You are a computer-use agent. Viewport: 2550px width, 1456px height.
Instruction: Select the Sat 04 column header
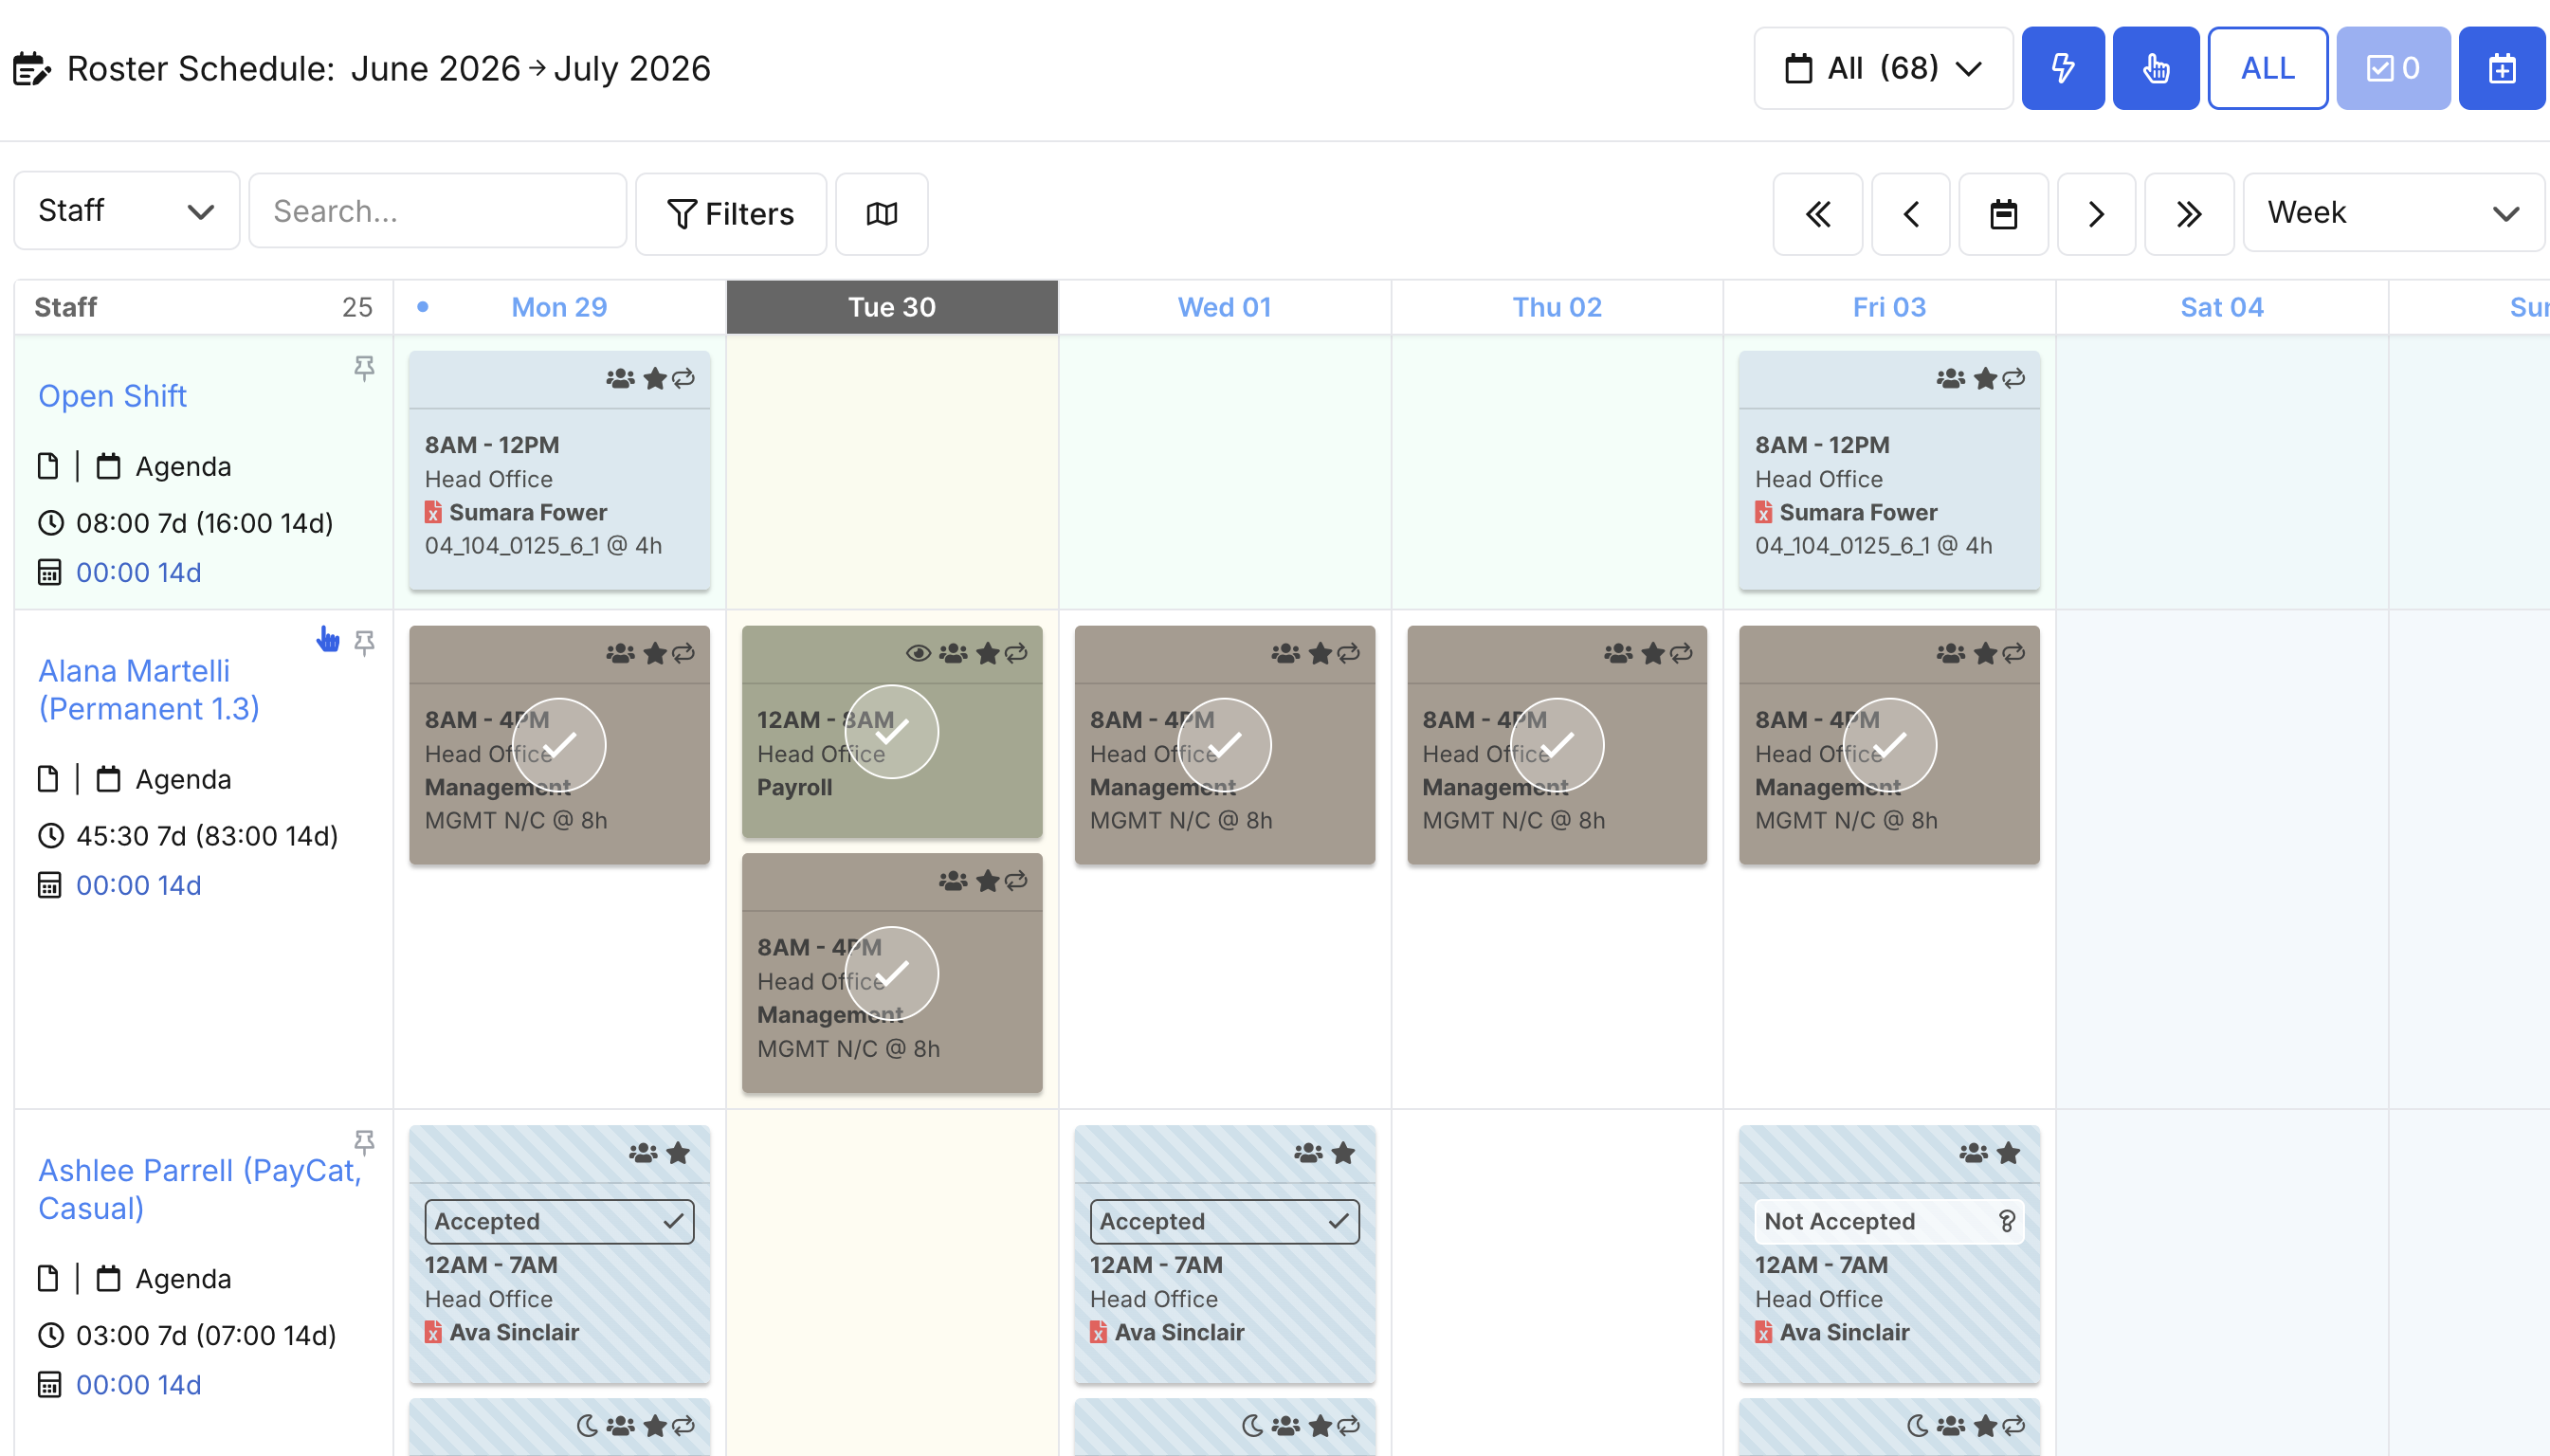click(2221, 307)
